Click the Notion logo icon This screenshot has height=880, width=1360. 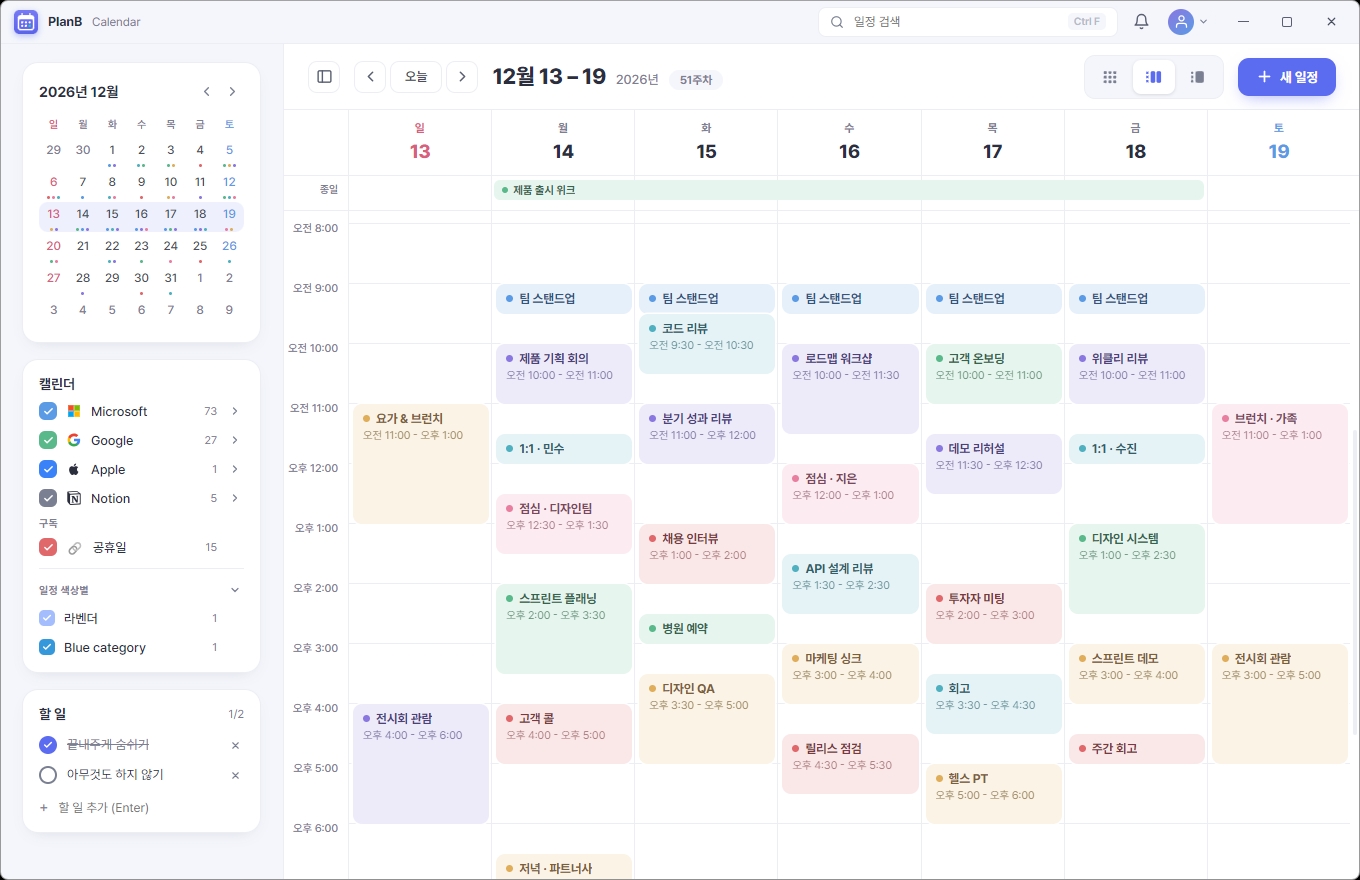click(74, 498)
